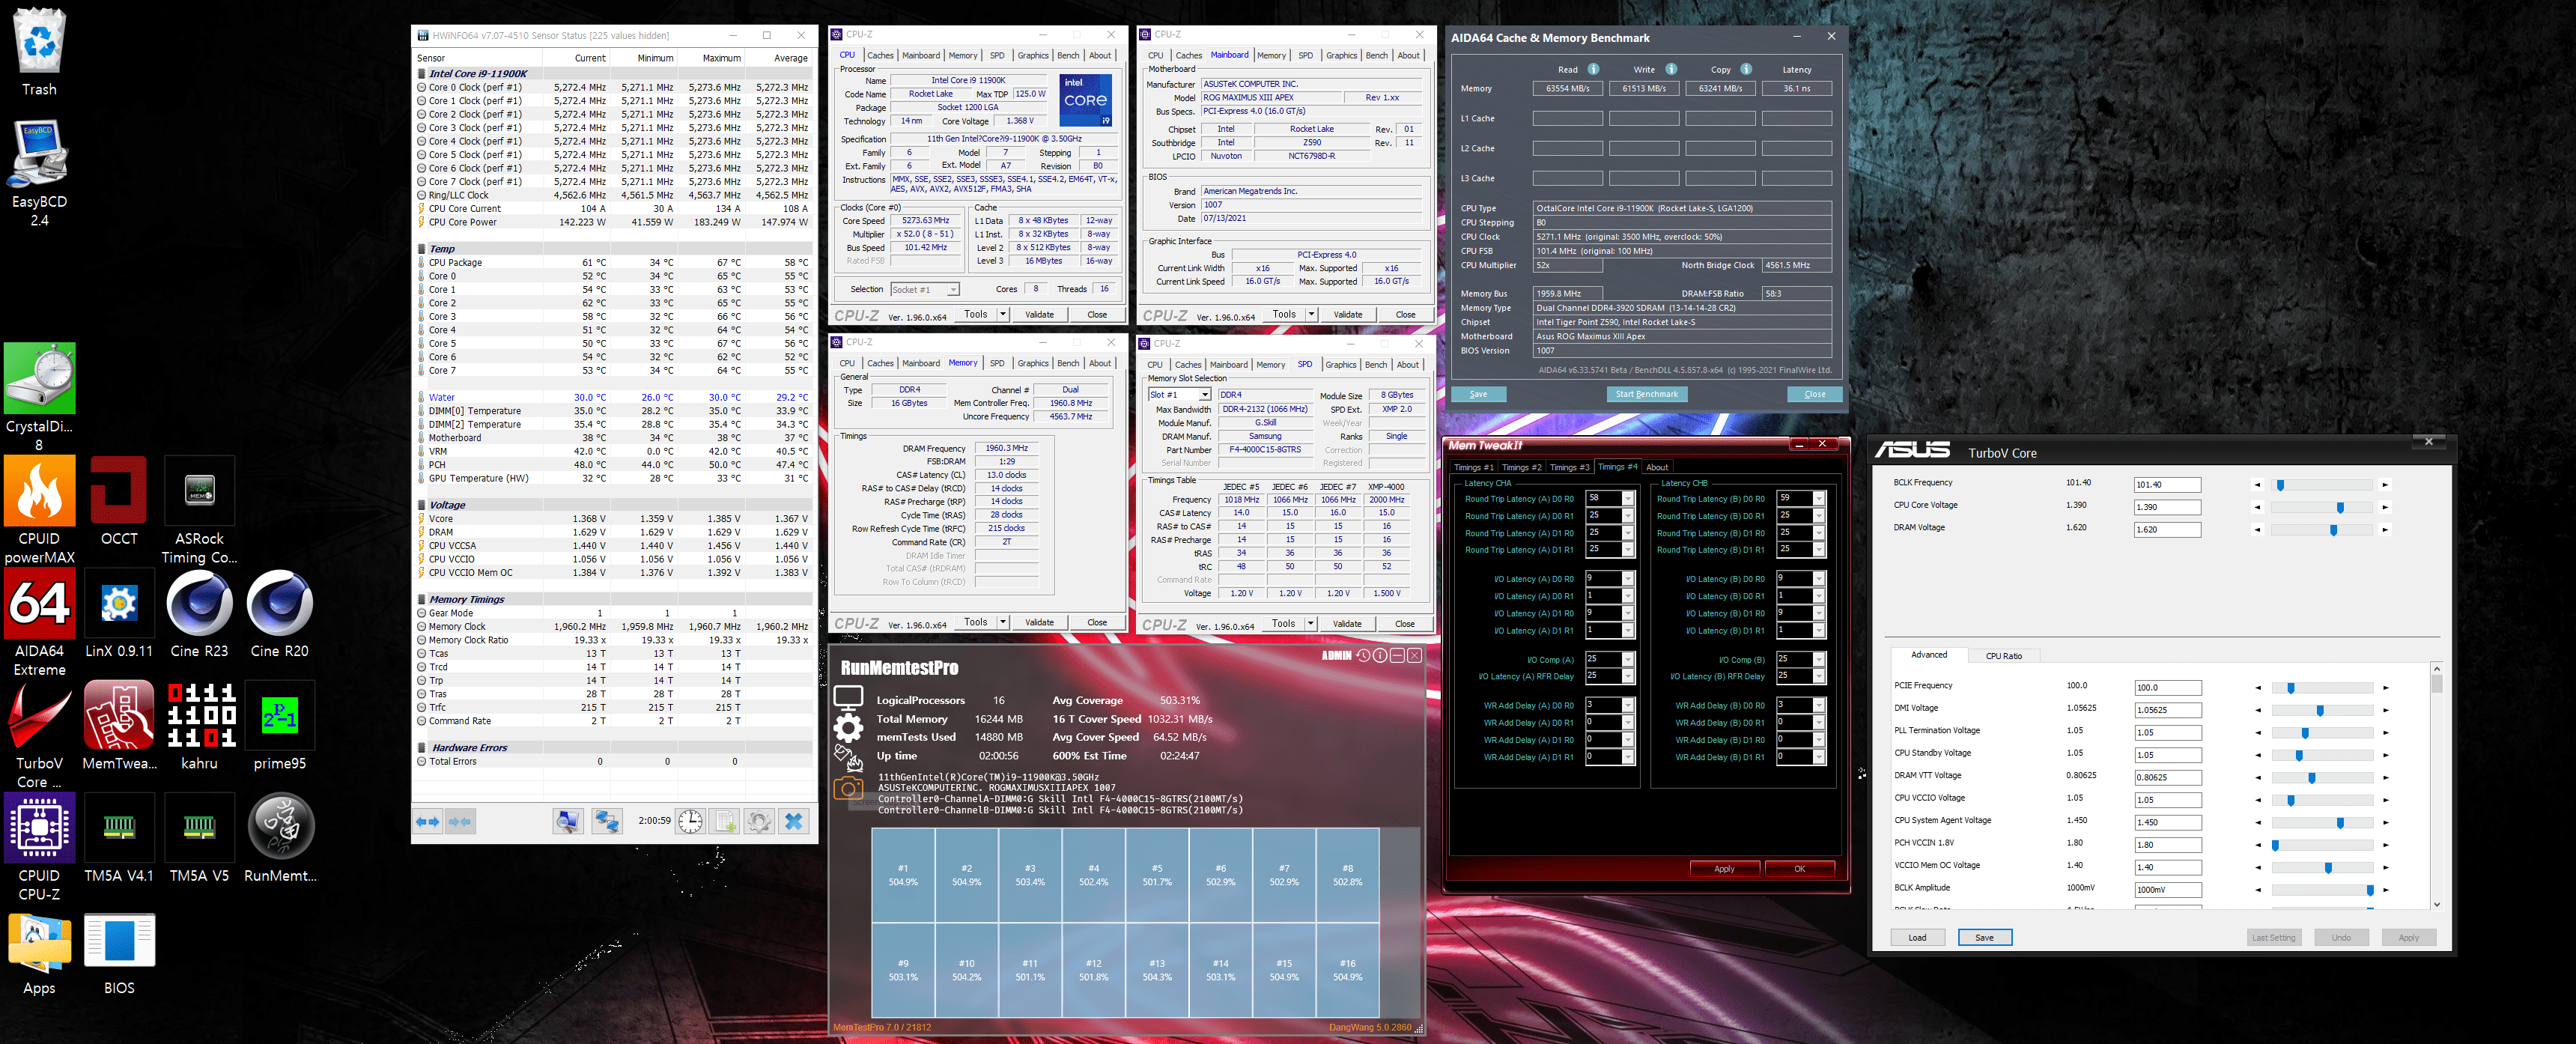Click RunMemtestPro camera screen capture icon

click(848, 789)
